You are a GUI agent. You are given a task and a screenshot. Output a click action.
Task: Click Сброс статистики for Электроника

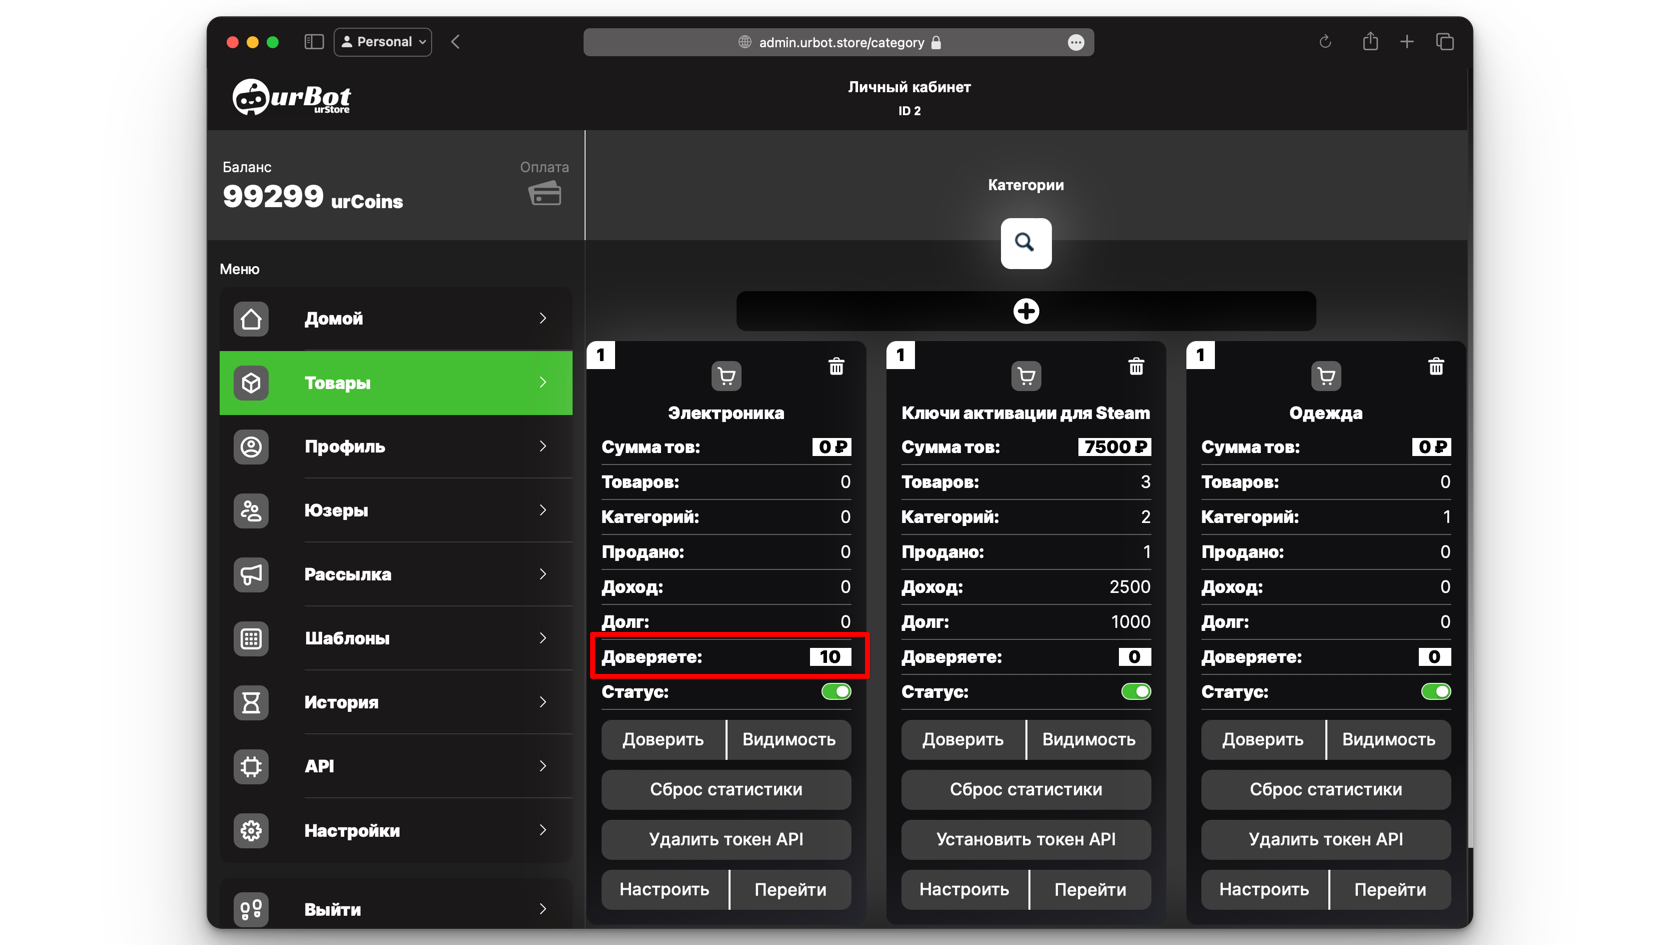coord(726,789)
